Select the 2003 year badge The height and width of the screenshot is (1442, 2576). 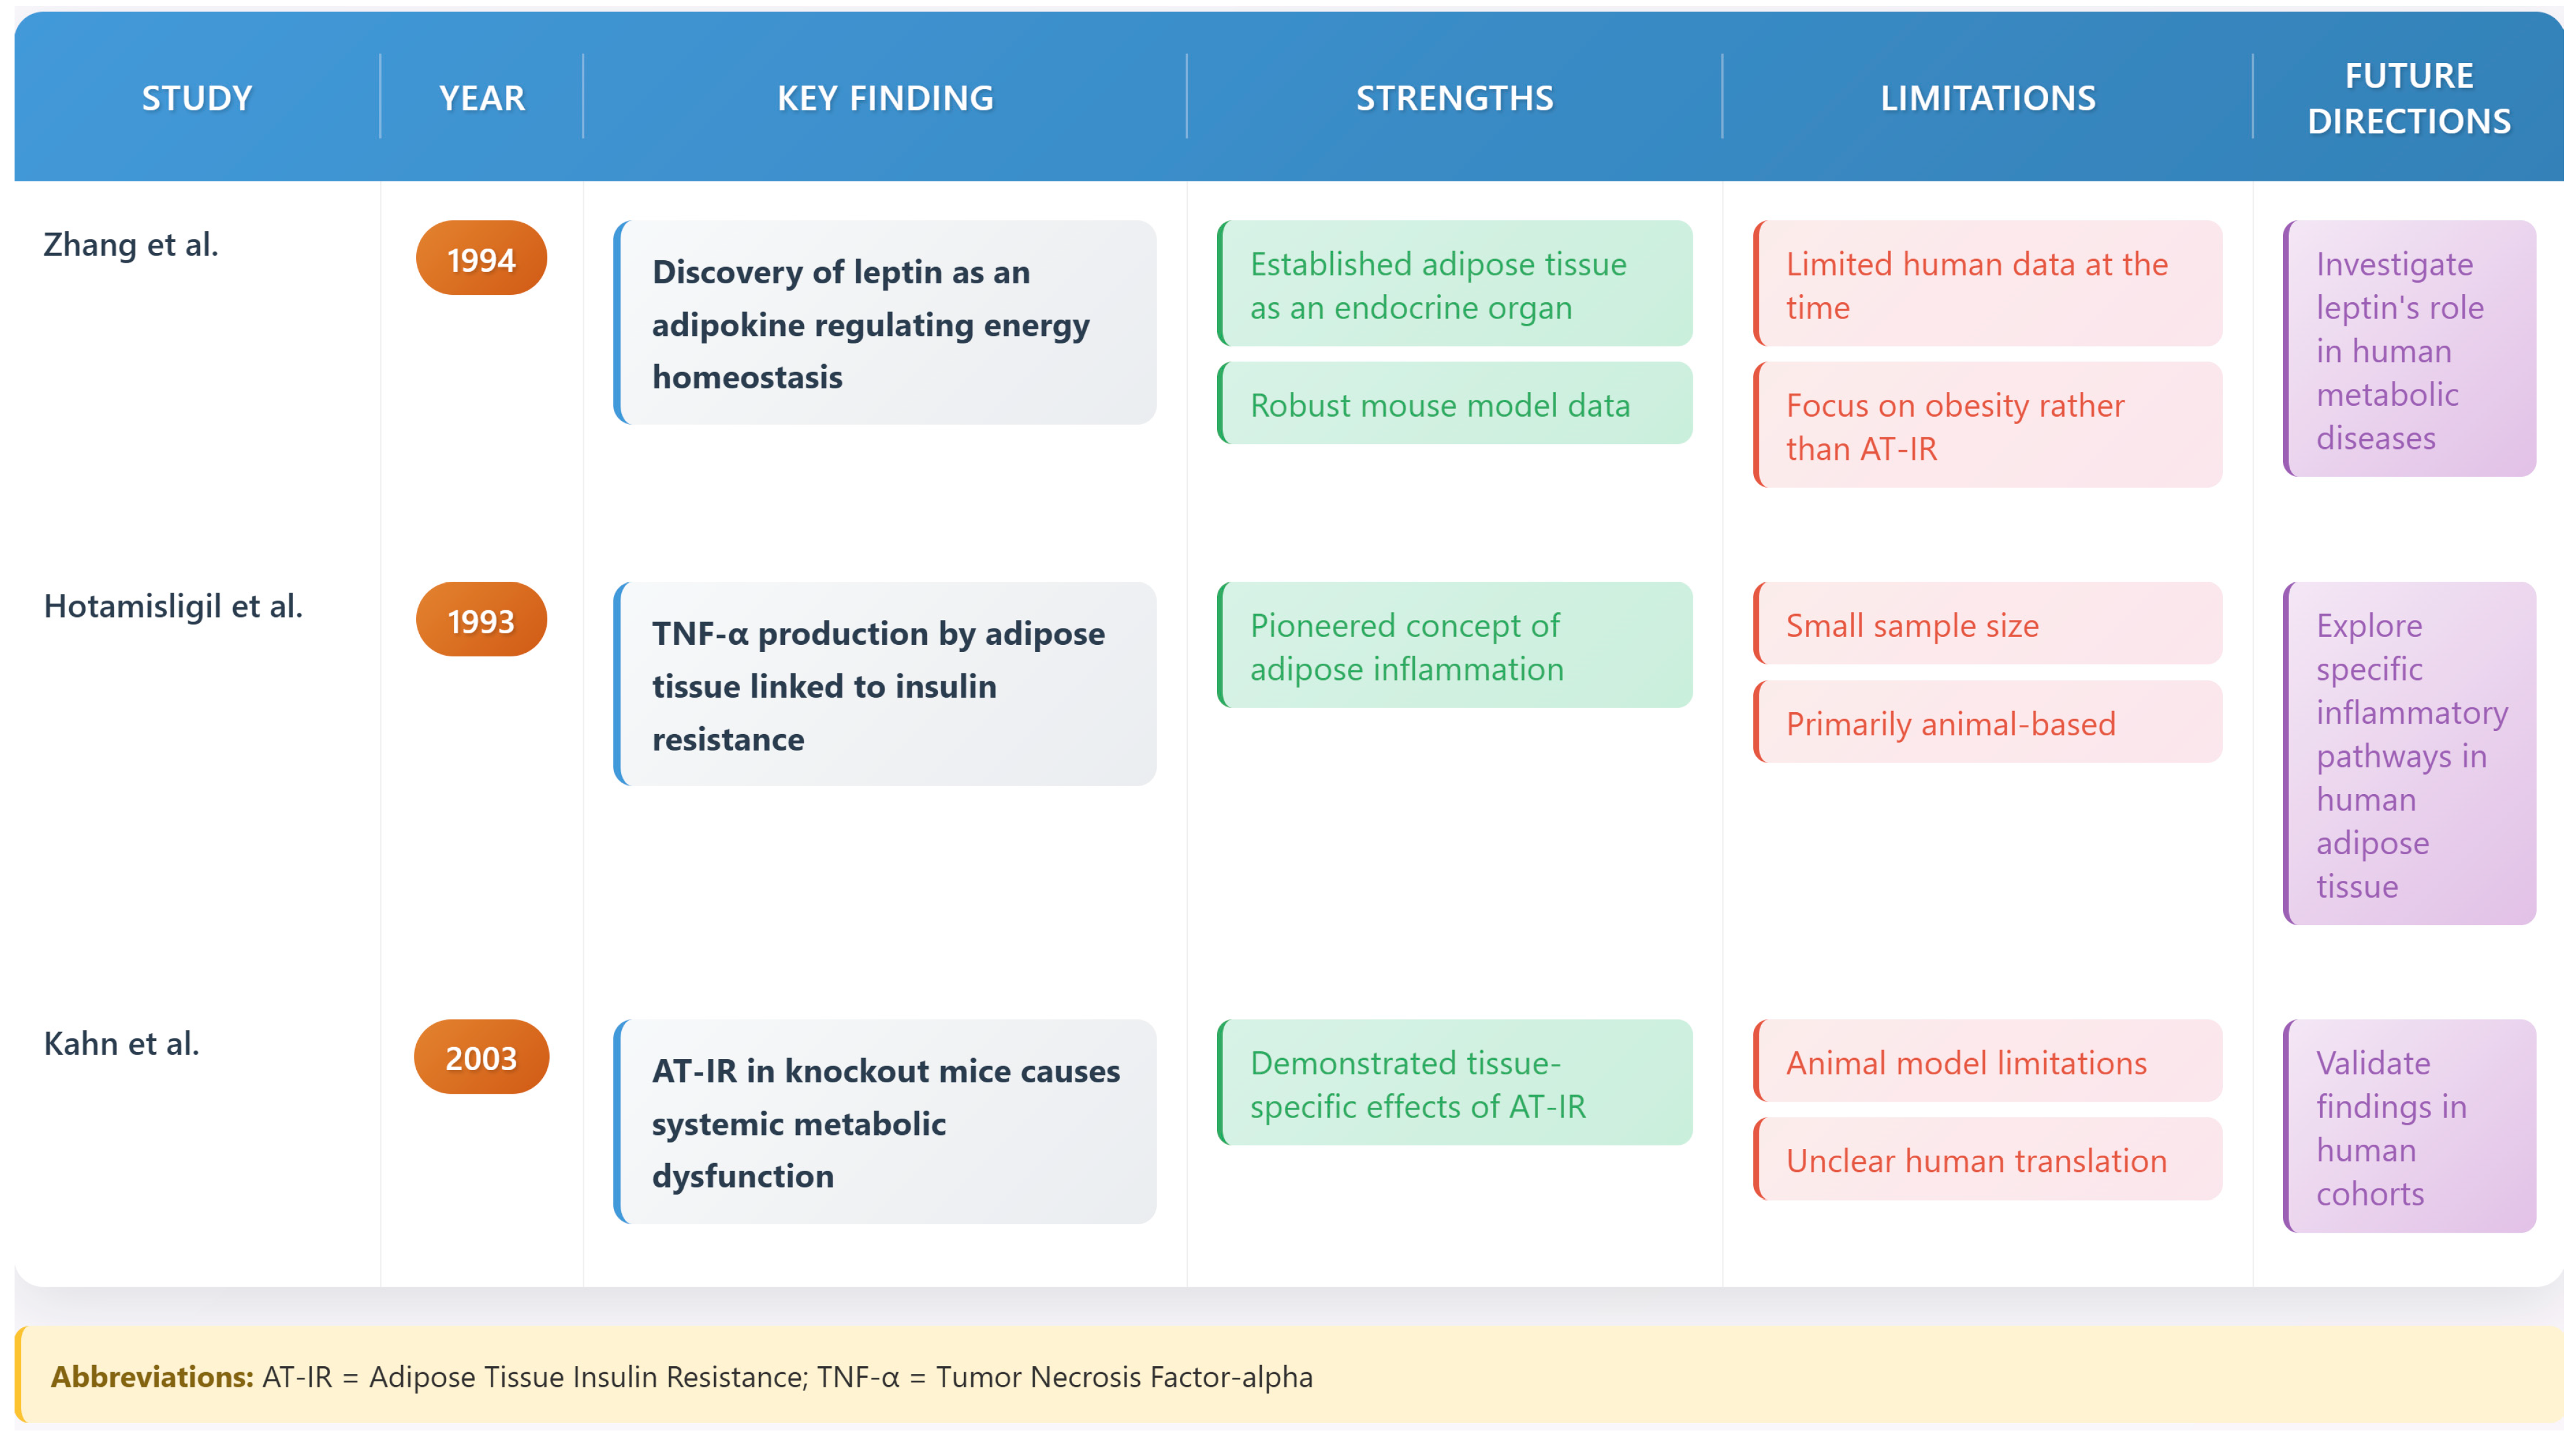(481, 1058)
